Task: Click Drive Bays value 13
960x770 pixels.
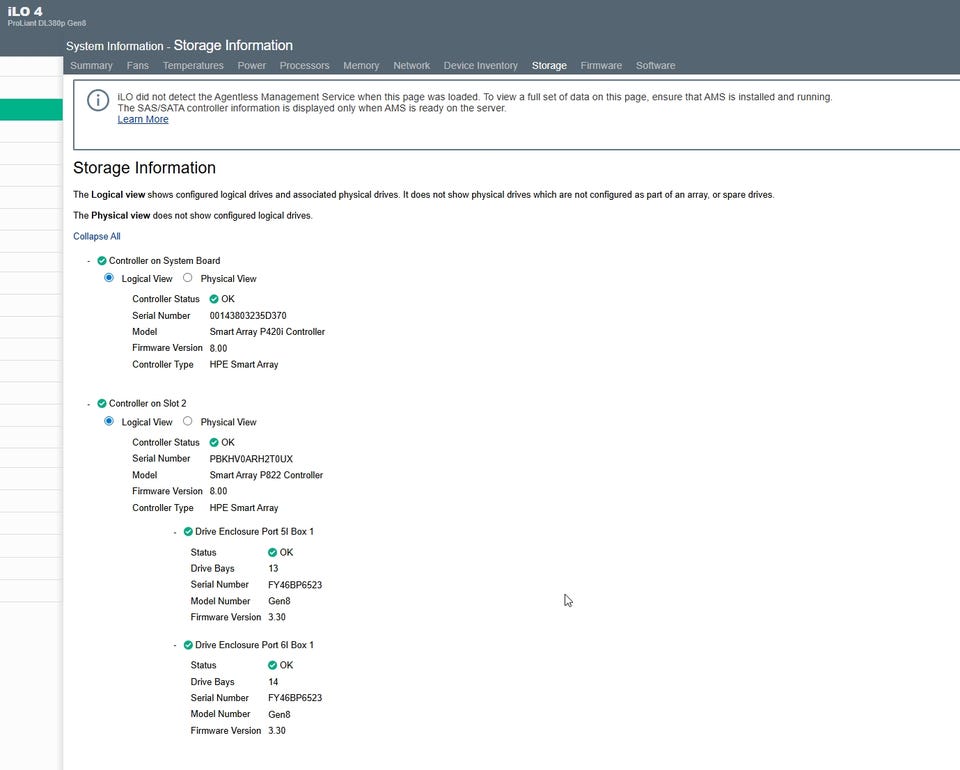Action: (x=273, y=569)
